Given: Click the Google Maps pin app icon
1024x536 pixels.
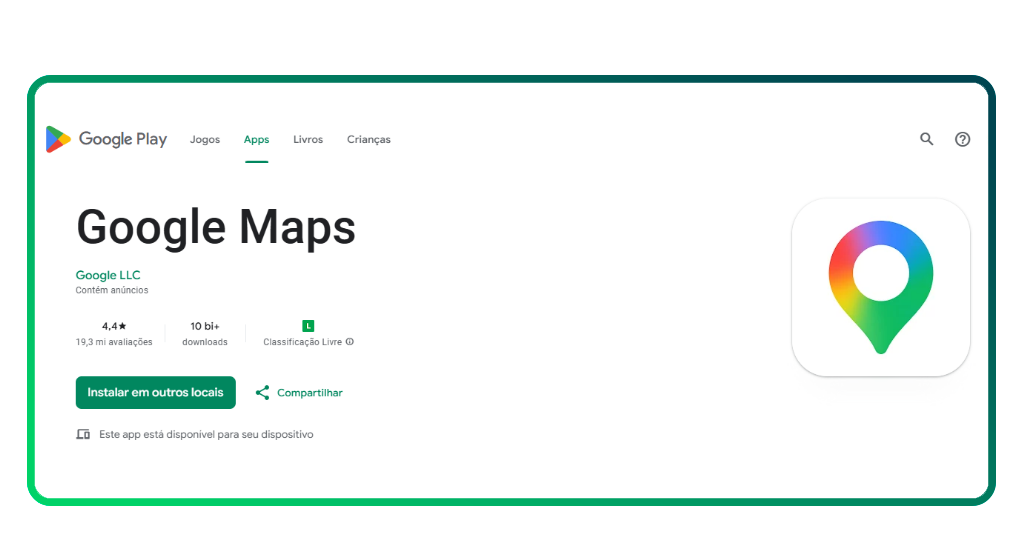Looking at the screenshot, I should 880,287.
